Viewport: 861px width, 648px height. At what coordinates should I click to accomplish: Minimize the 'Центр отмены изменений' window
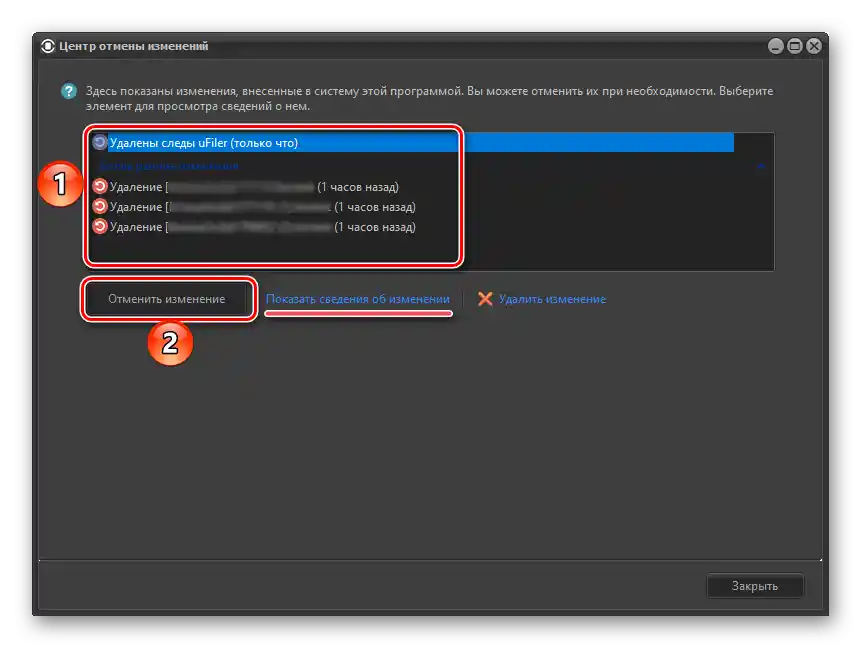(x=775, y=46)
